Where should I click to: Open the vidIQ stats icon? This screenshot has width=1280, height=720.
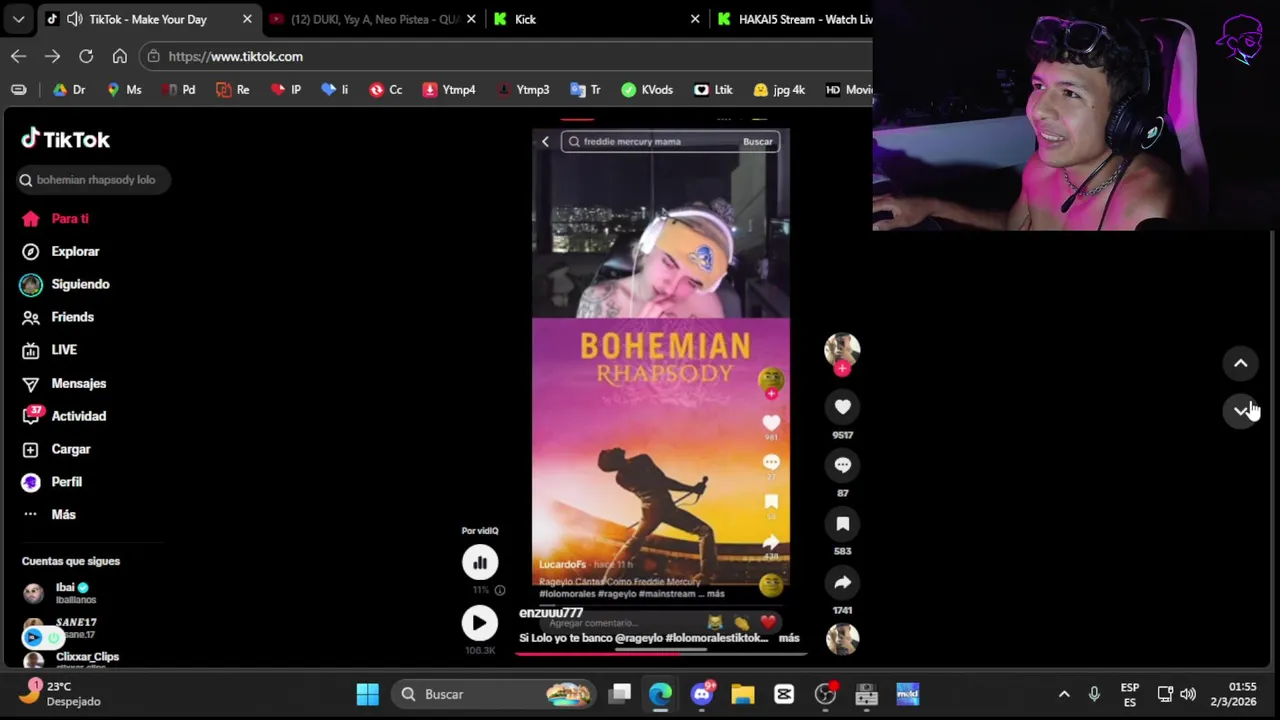[x=480, y=562]
